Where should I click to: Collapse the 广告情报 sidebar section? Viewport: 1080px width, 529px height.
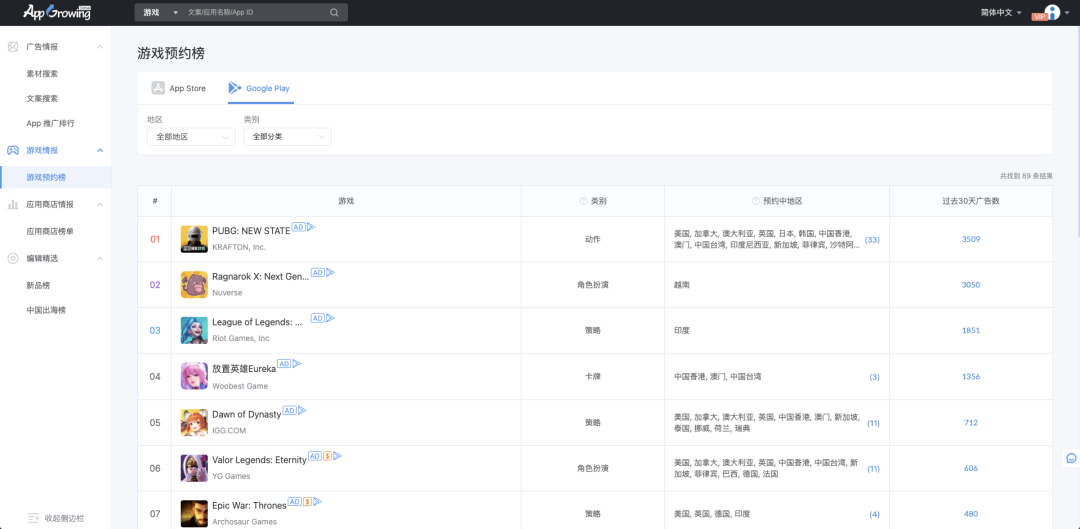(100, 47)
